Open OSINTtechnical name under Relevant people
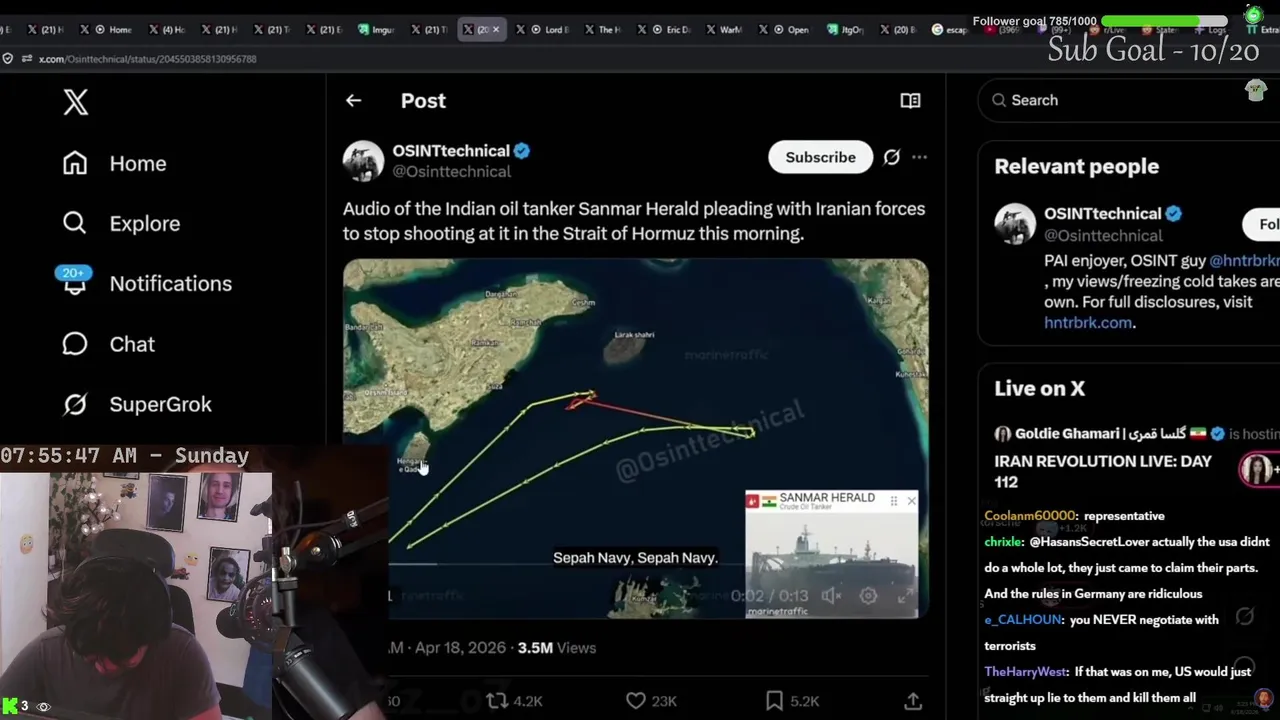The height and width of the screenshot is (720, 1280). [1102, 214]
